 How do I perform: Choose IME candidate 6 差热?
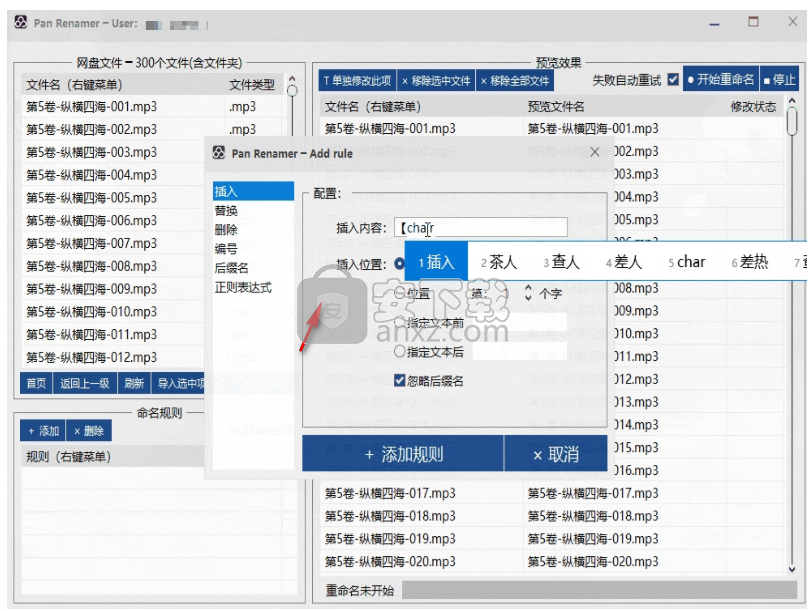750,262
